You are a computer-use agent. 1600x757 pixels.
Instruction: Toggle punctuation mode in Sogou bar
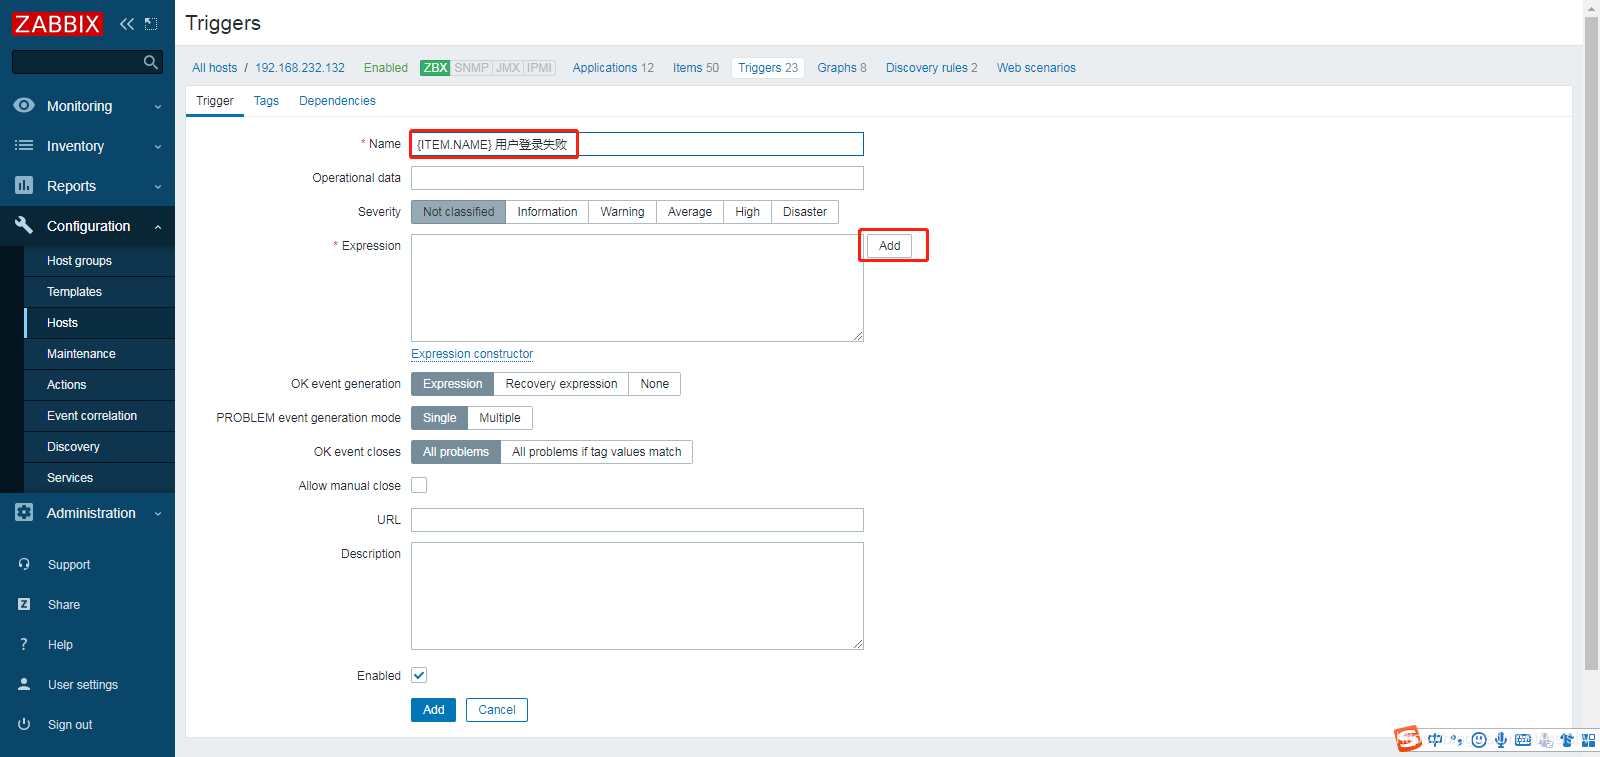tap(1457, 740)
